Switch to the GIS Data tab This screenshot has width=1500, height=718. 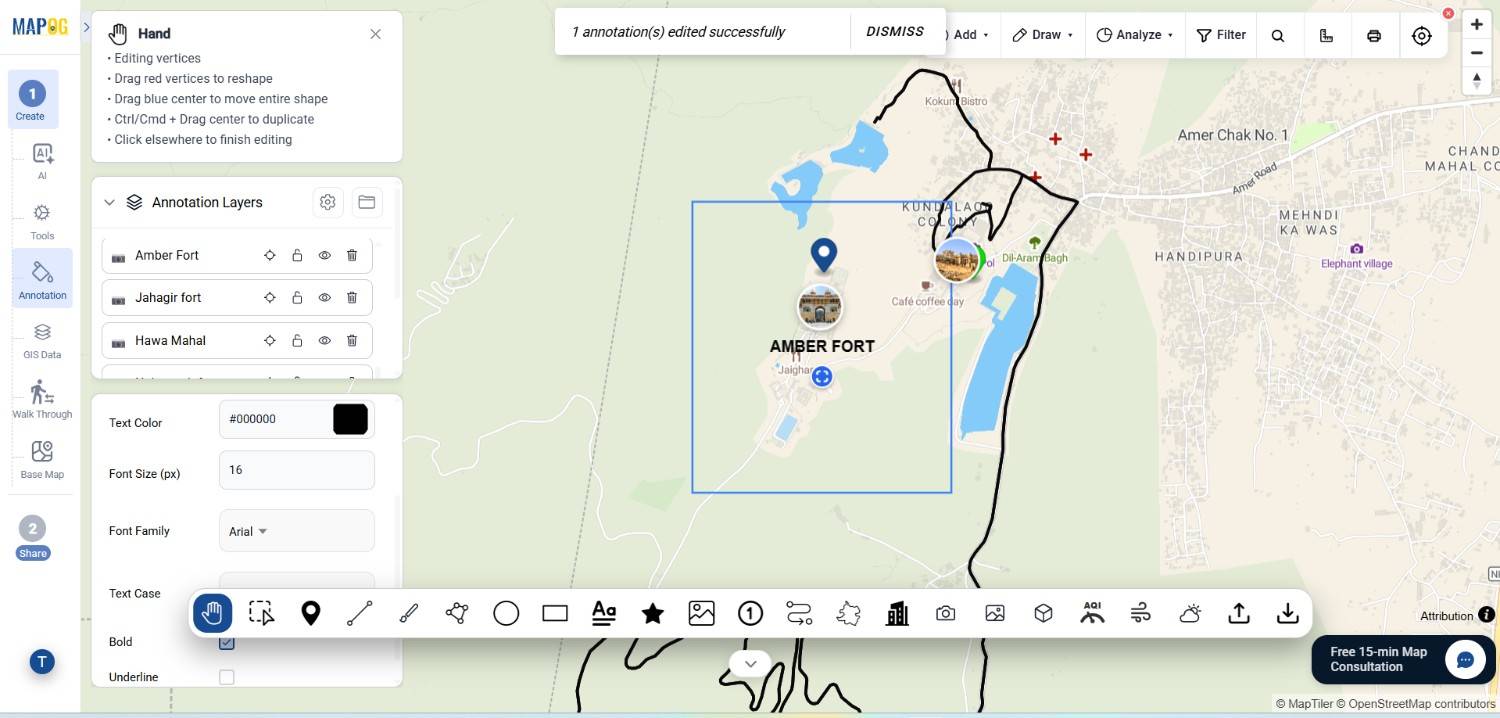point(42,341)
